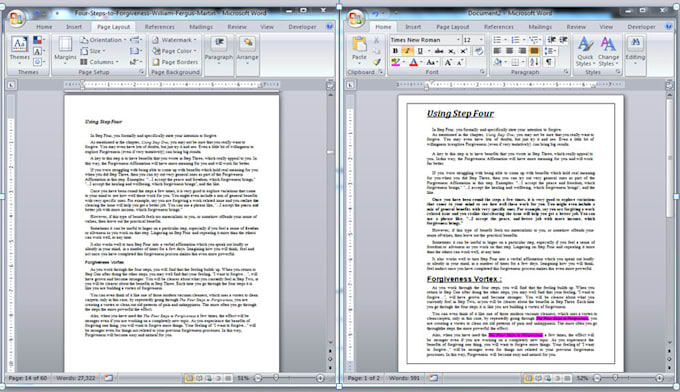Image resolution: width=680 pixels, height=392 pixels.
Task: Toggle strikethrough formatting in Document2
Action: (439, 51)
